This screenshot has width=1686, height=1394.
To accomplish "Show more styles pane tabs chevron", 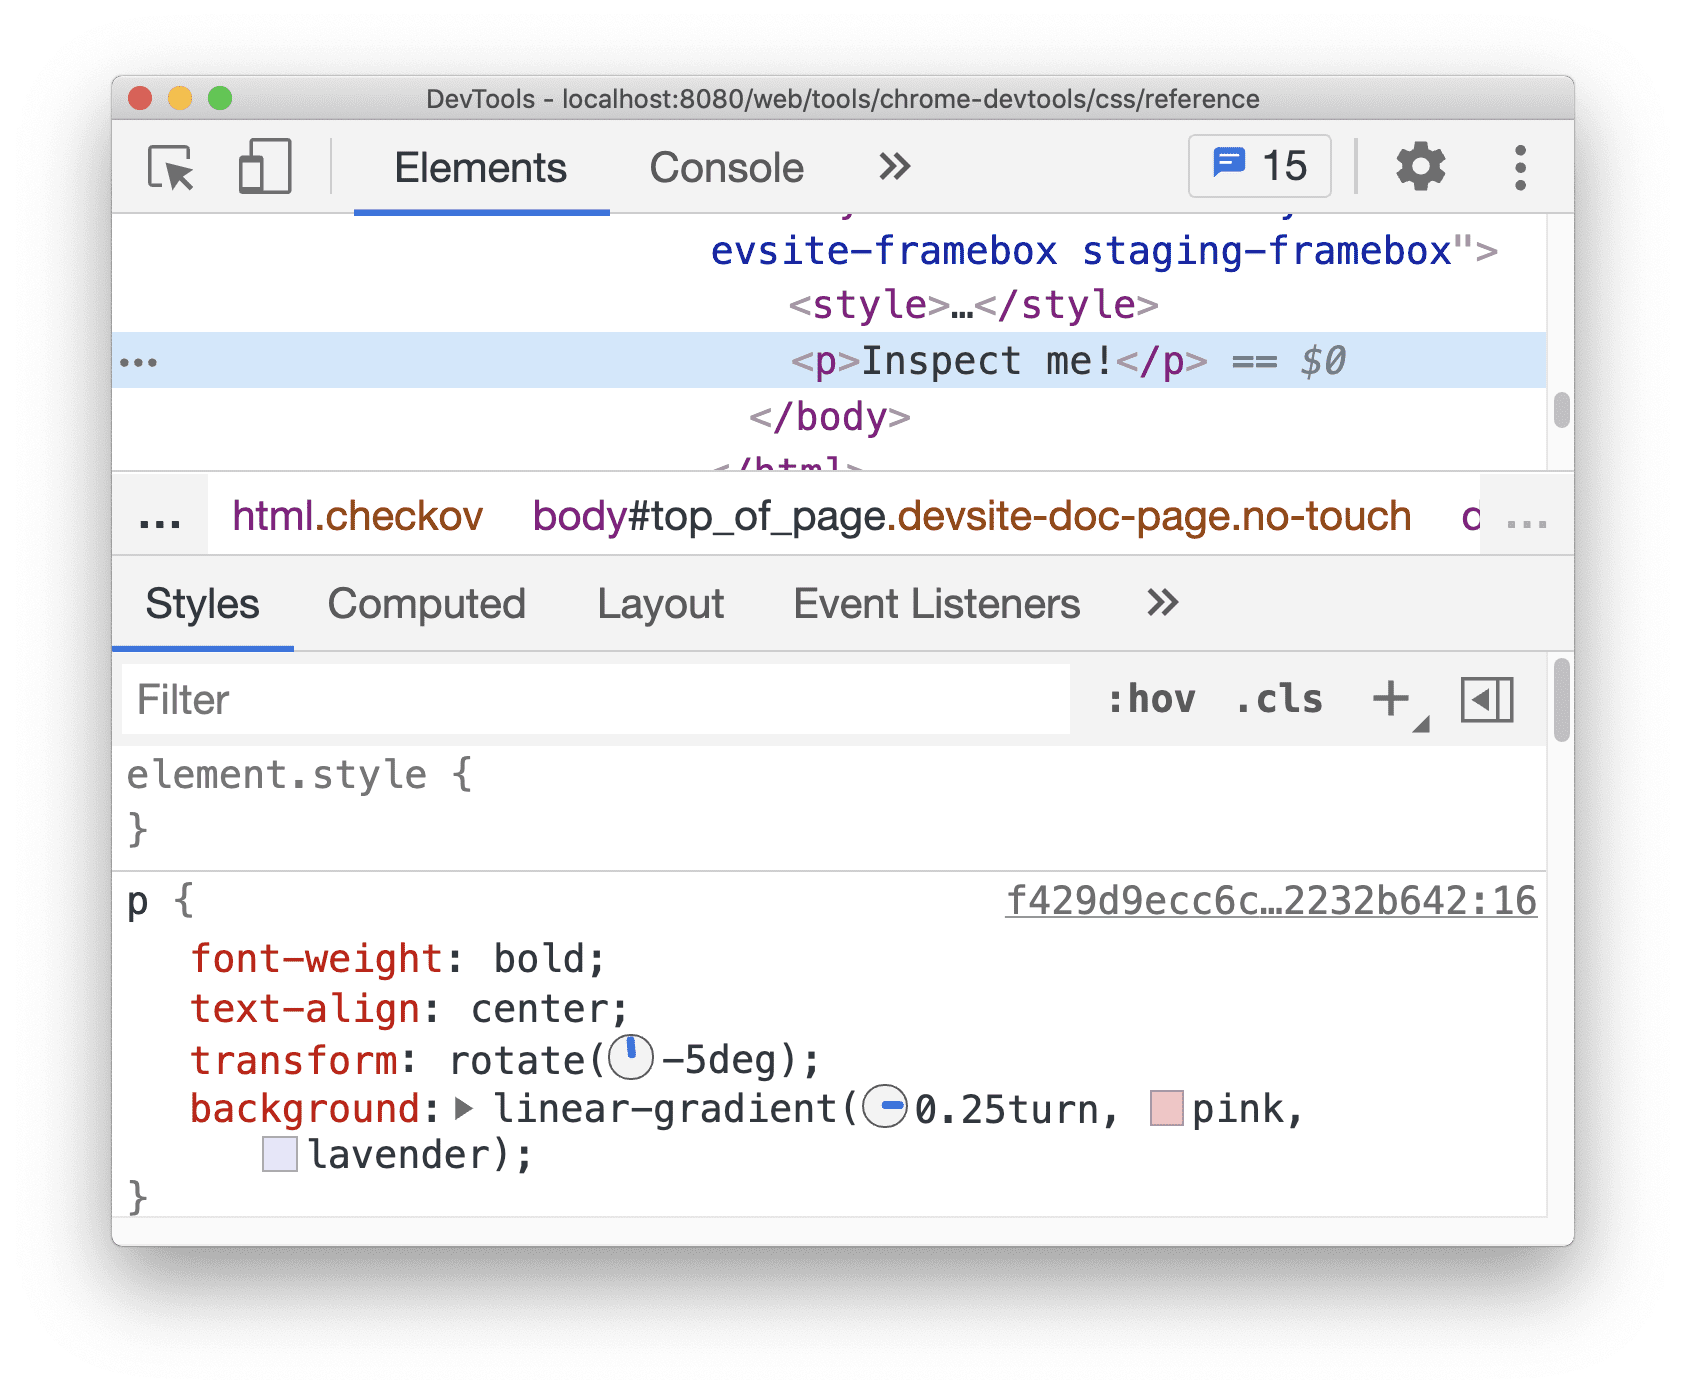I will tap(1162, 603).
